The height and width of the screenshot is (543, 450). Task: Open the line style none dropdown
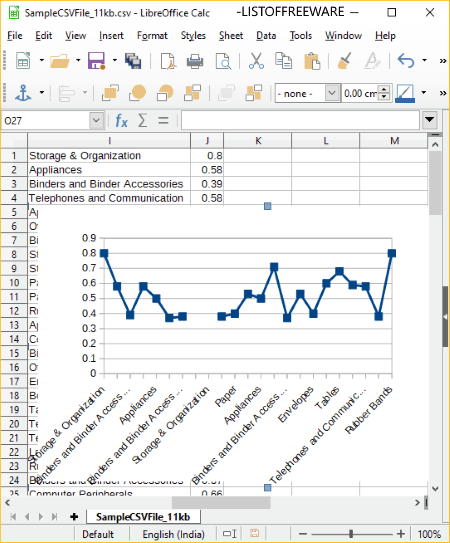308,93
